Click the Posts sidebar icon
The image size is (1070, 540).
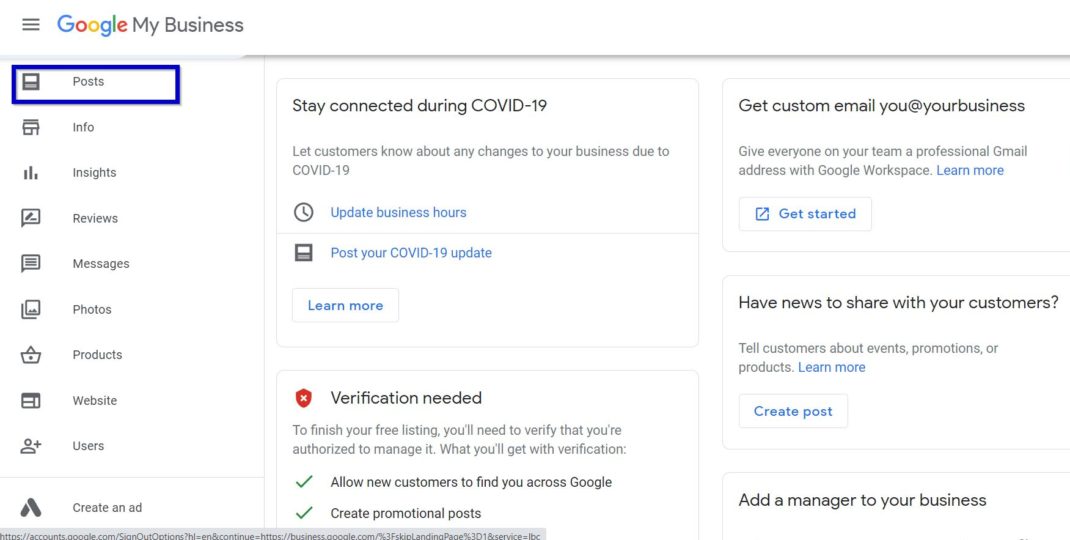click(31, 82)
